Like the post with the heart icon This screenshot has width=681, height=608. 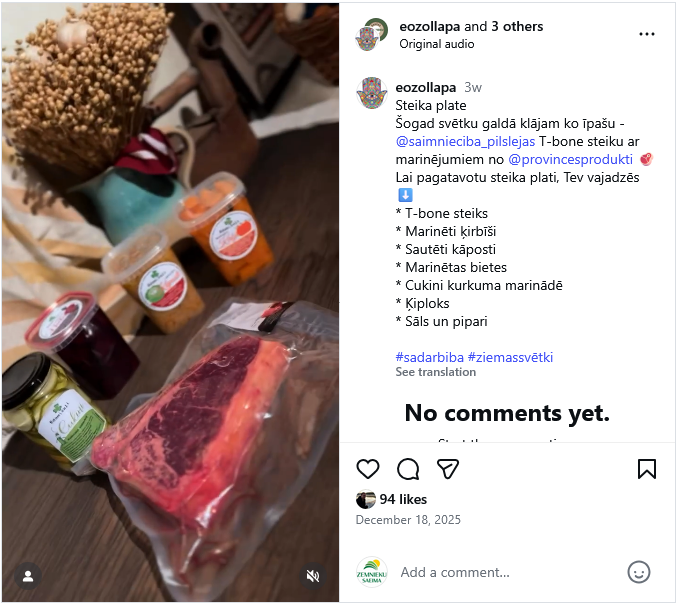pyautogui.click(x=368, y=469)
